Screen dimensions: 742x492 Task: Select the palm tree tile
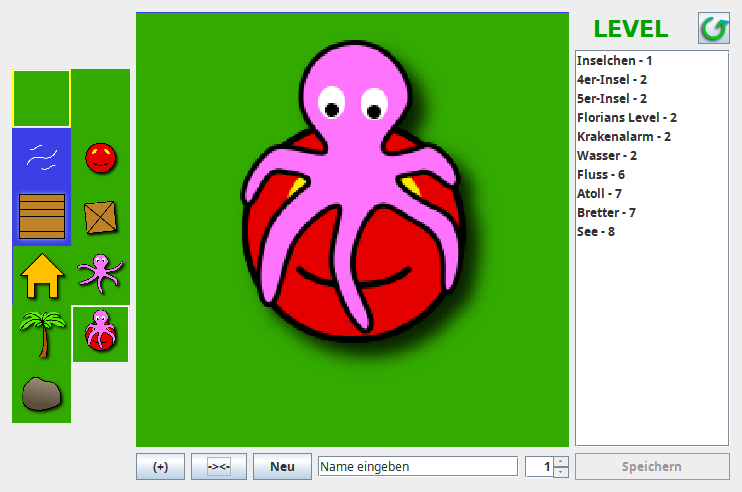[x=42, y=334]
